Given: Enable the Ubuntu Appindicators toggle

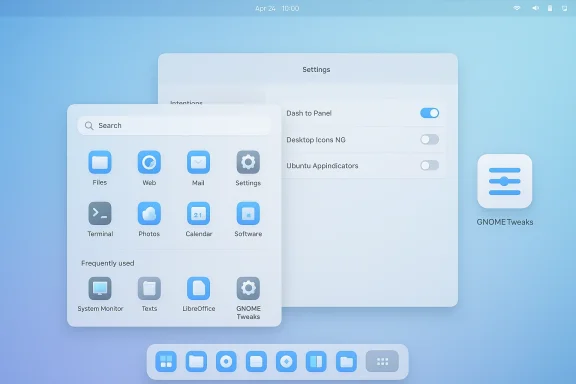Looking at the screenshot, I should [x=429, y=165].
